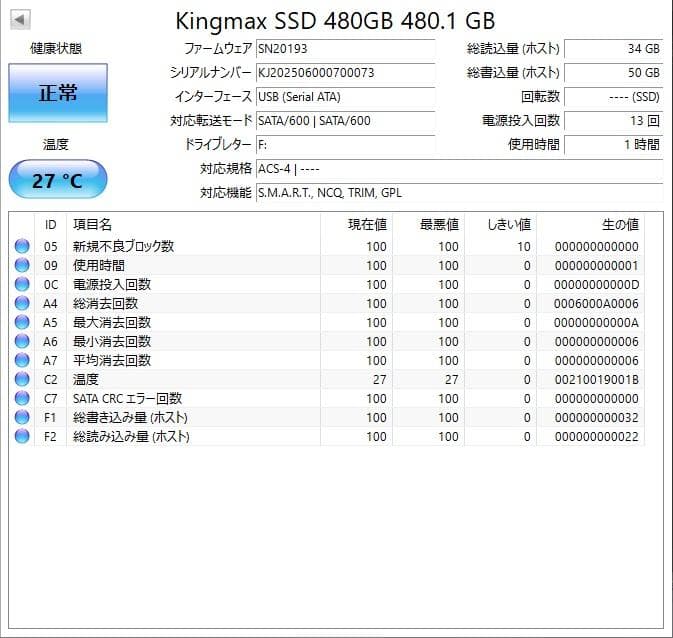Click raw value 00000000000D
This screenshot has width=673, height=638.
click(x=596, y=284)
